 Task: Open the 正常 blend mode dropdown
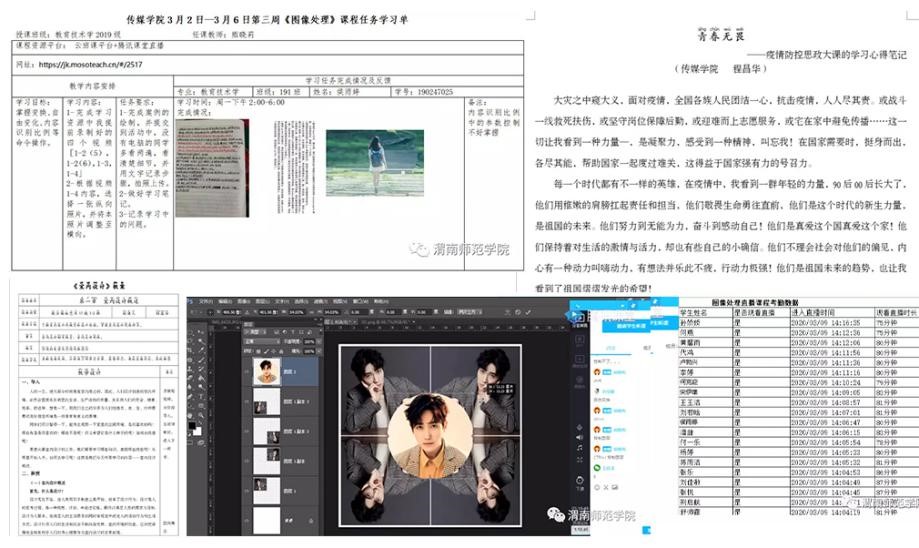click(x=264, y=340)
